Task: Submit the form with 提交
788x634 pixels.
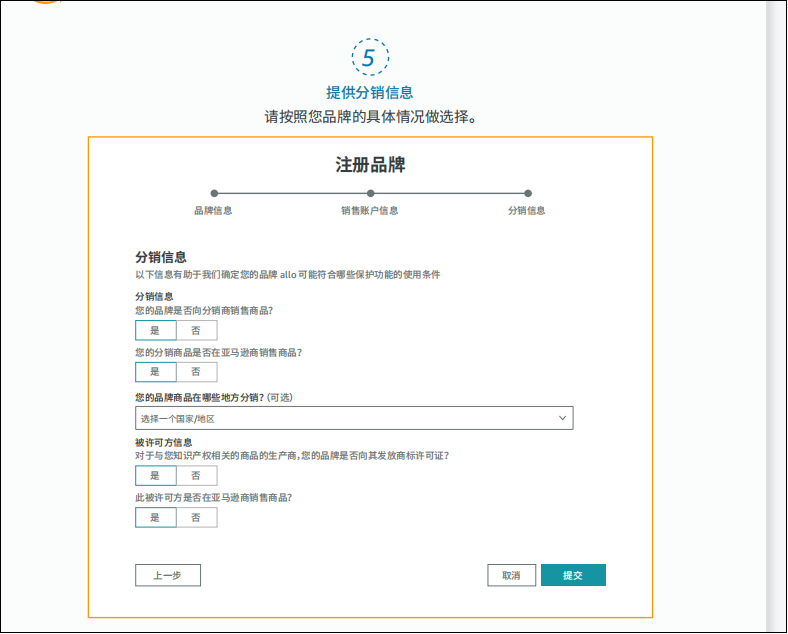Action: [573, 575]
